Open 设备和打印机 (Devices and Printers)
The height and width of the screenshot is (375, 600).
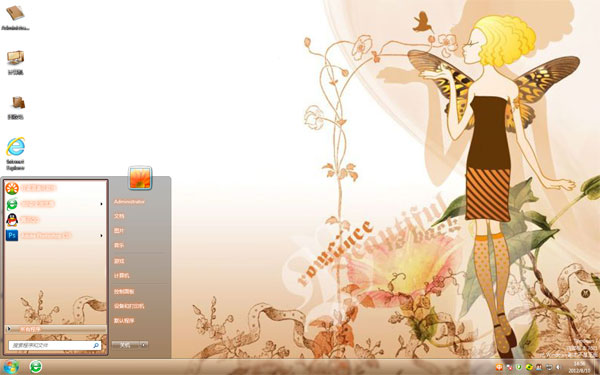129,306
